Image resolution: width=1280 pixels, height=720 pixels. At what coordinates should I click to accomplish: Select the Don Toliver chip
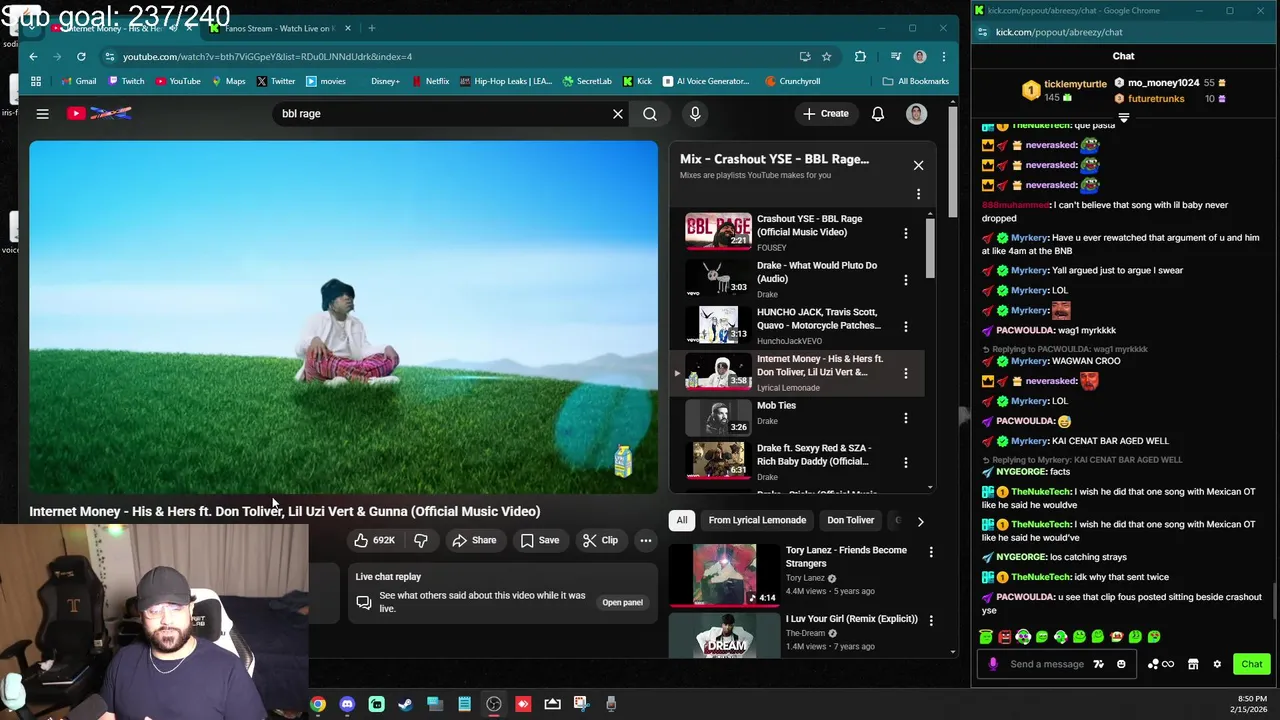[x=850, y=520]
